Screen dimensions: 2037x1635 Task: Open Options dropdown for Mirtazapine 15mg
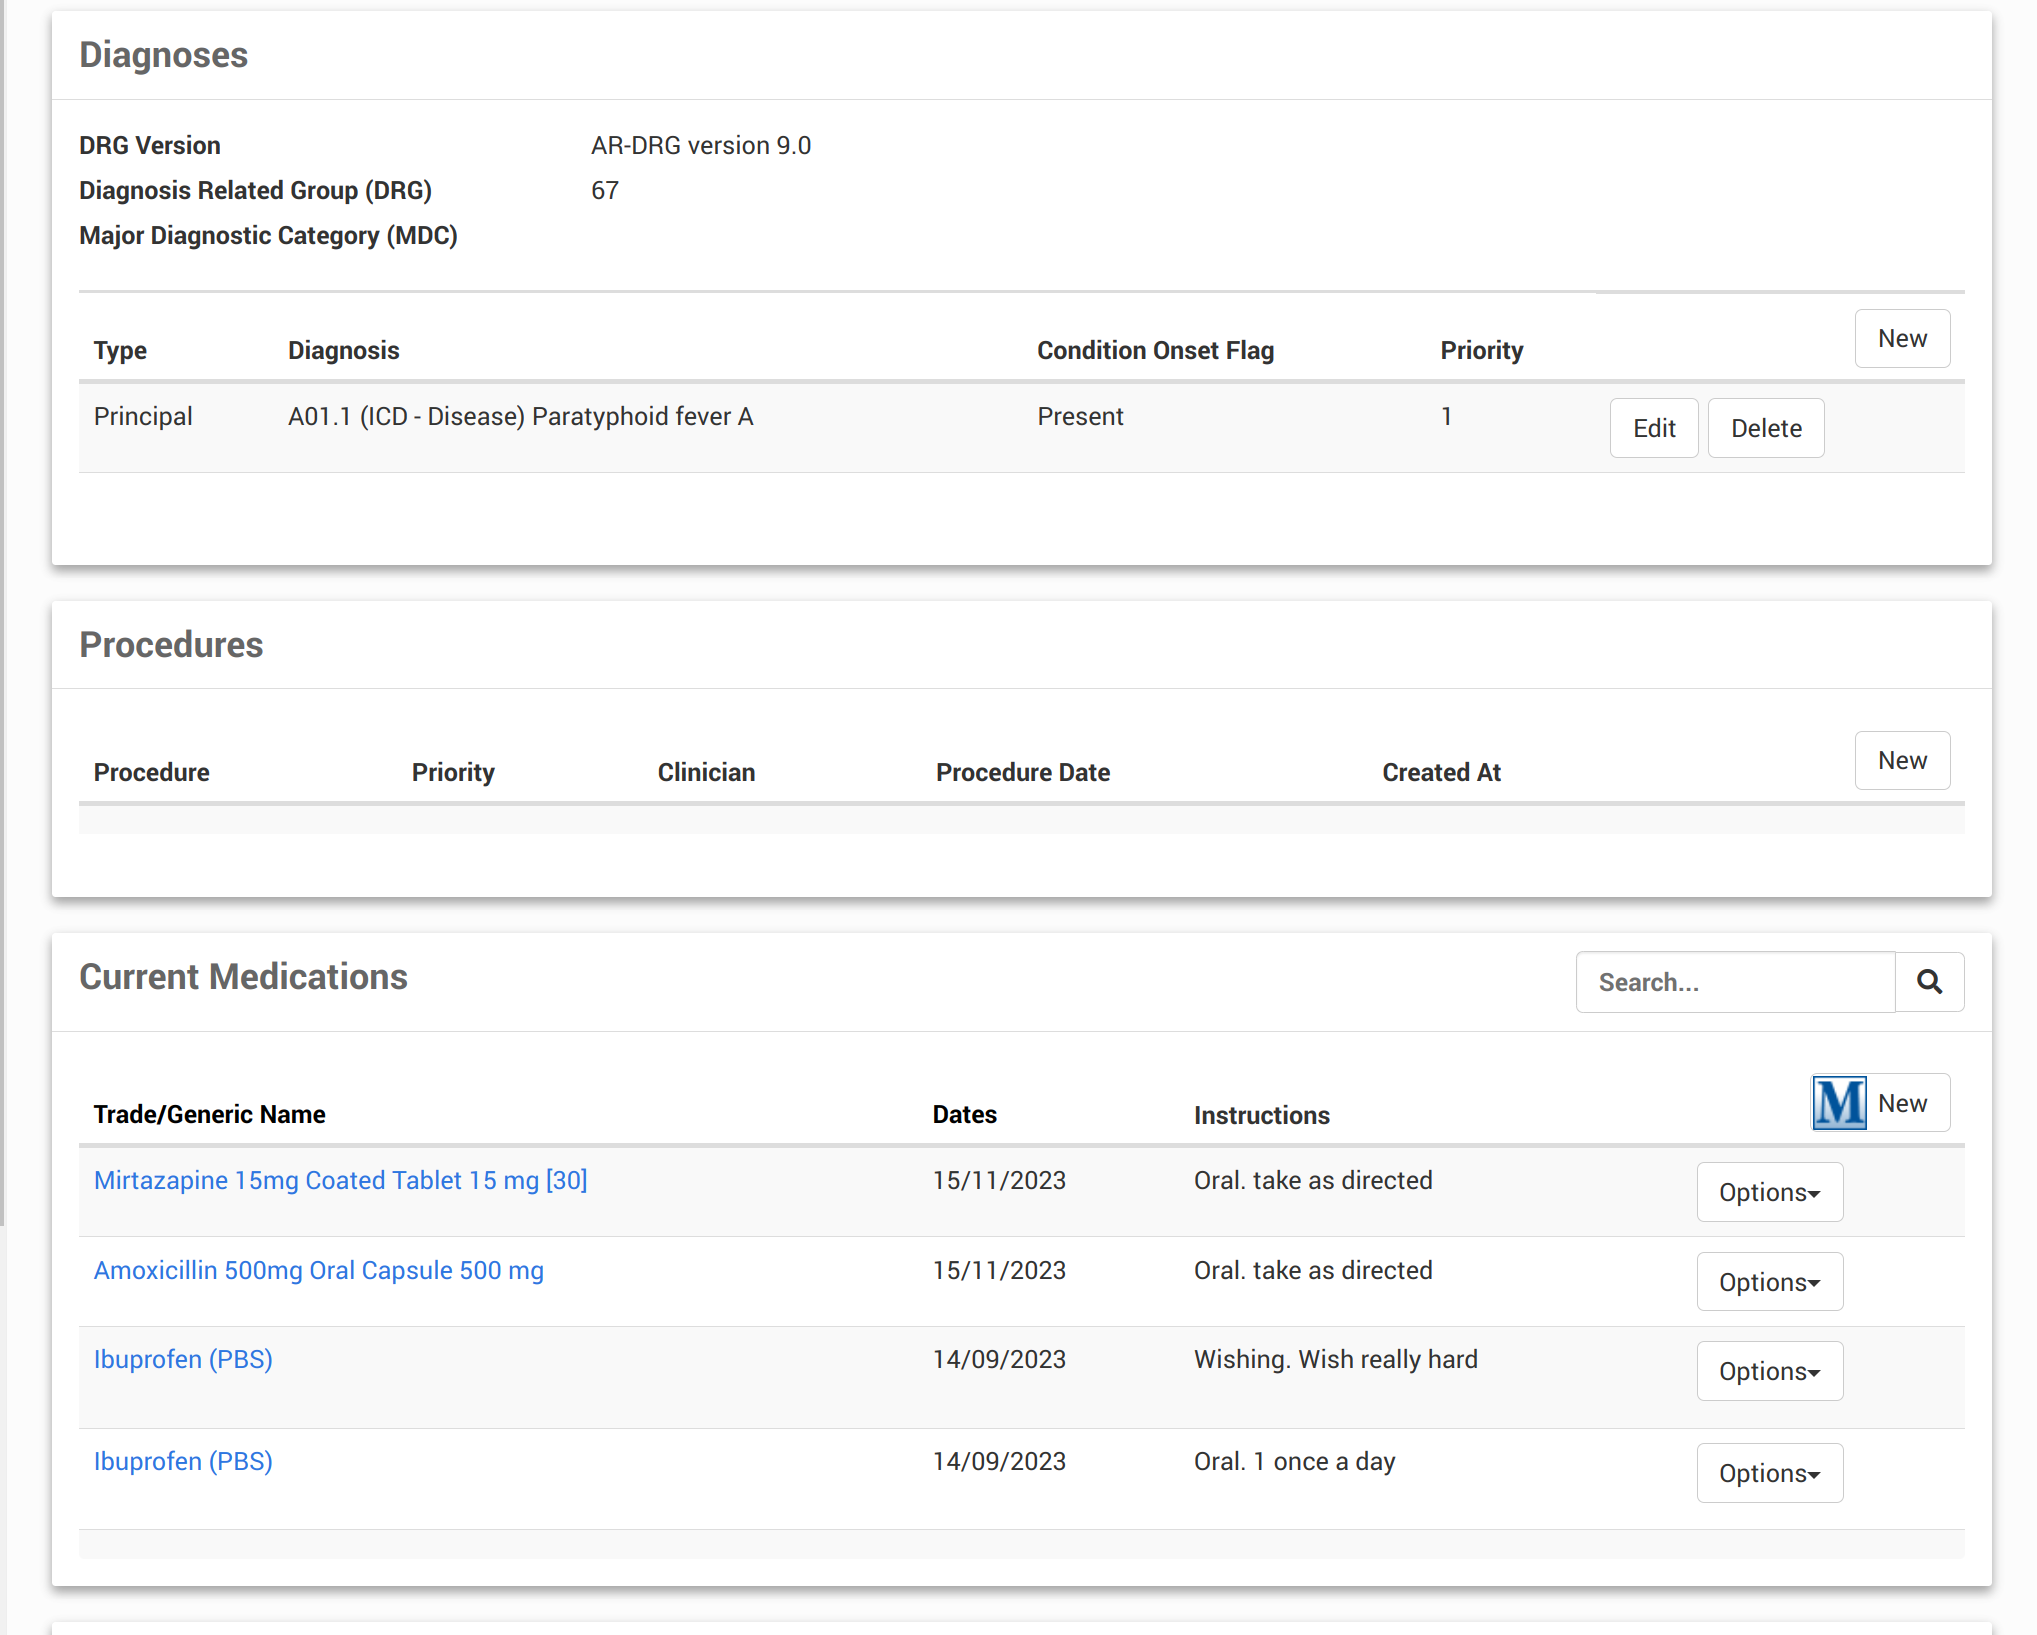pyautogui.click(x=1768, y=1192)
